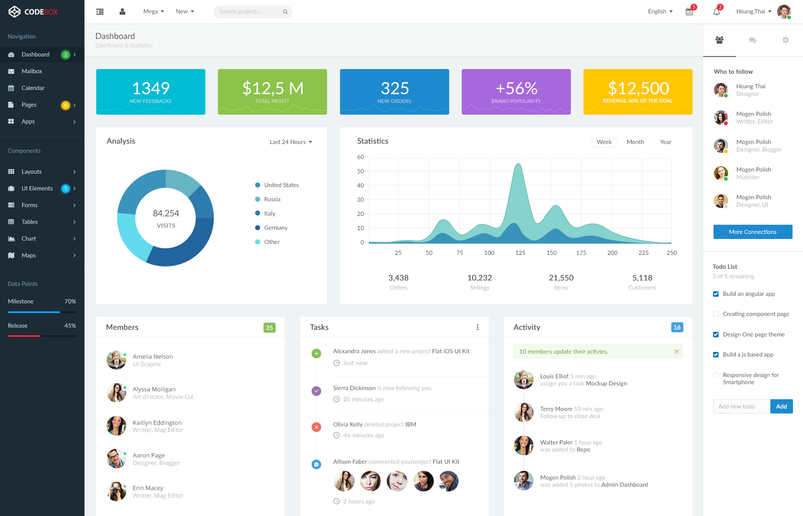This screenshot has width=803, height=516.
Task: Toggle the sidebar menu icon in top bar
Action: pos(100,11)
